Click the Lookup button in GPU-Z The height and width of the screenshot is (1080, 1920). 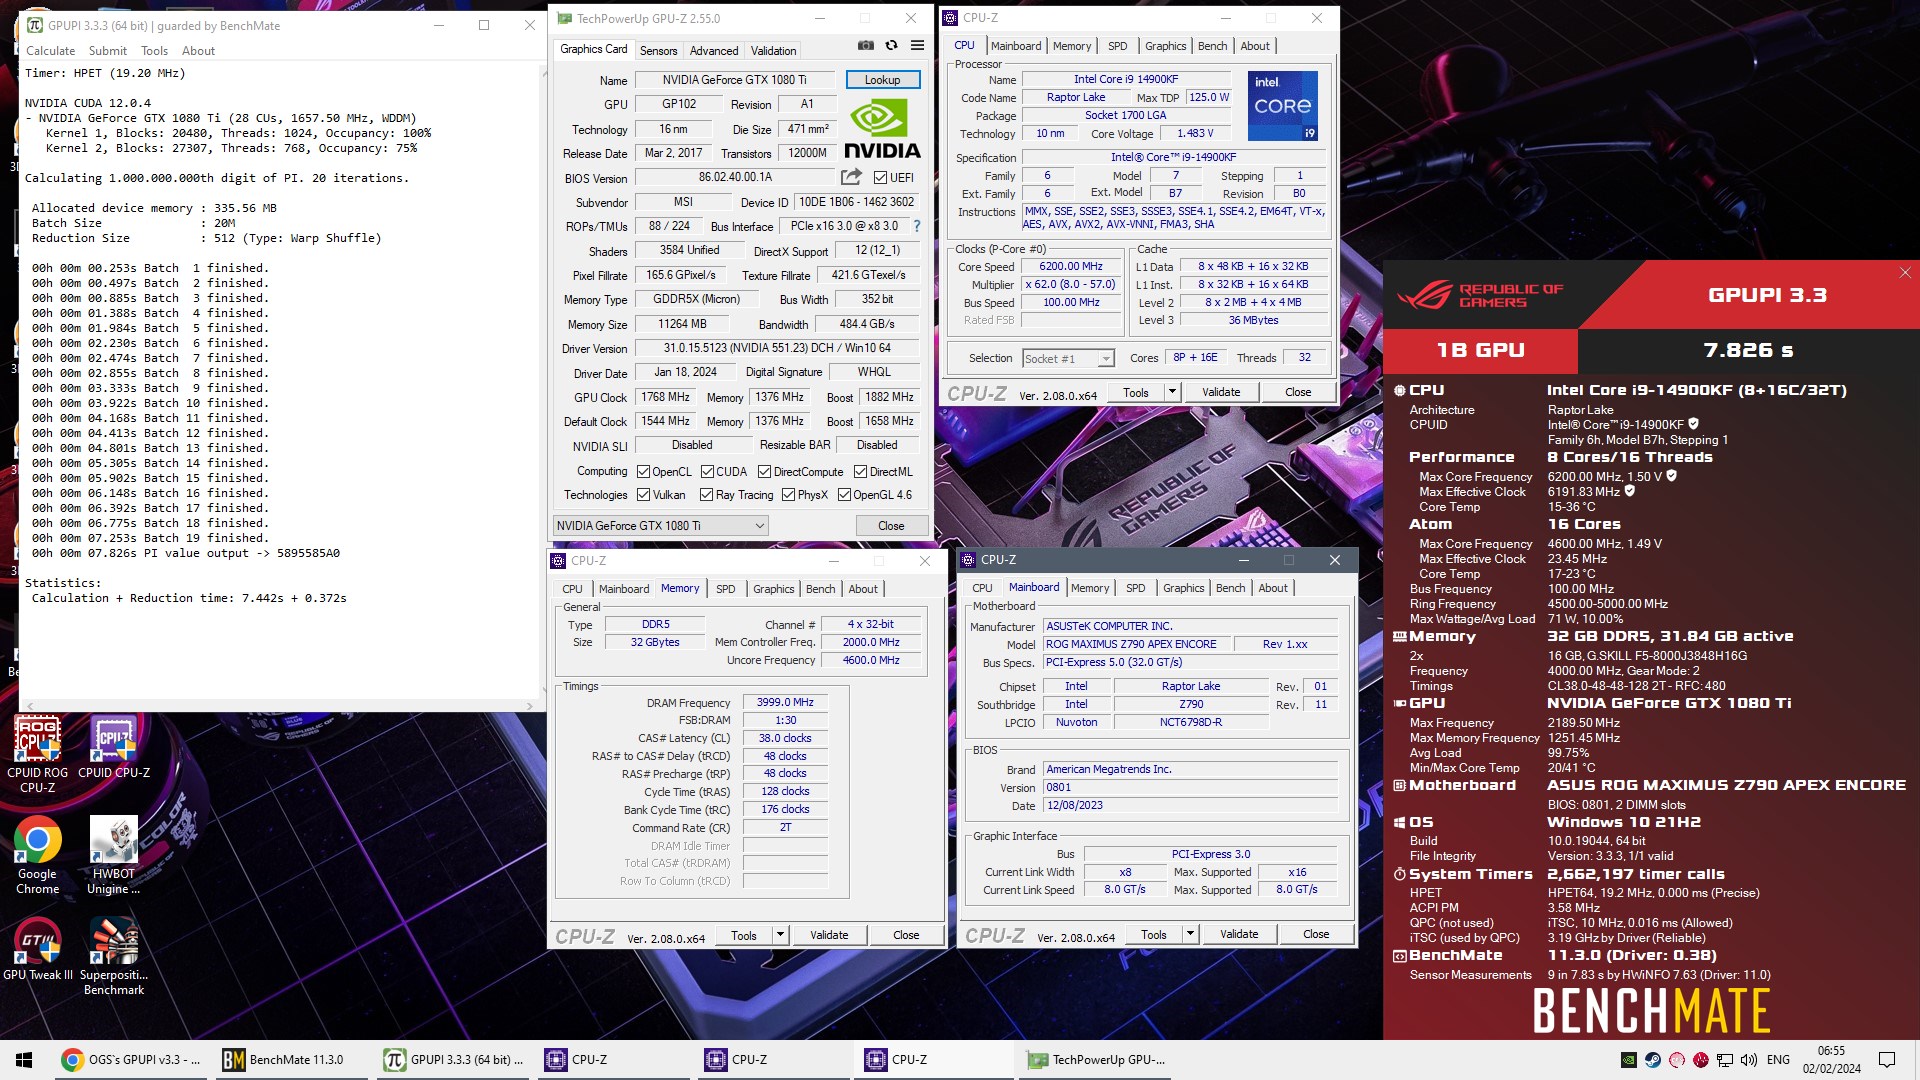[x=882, y=80]
